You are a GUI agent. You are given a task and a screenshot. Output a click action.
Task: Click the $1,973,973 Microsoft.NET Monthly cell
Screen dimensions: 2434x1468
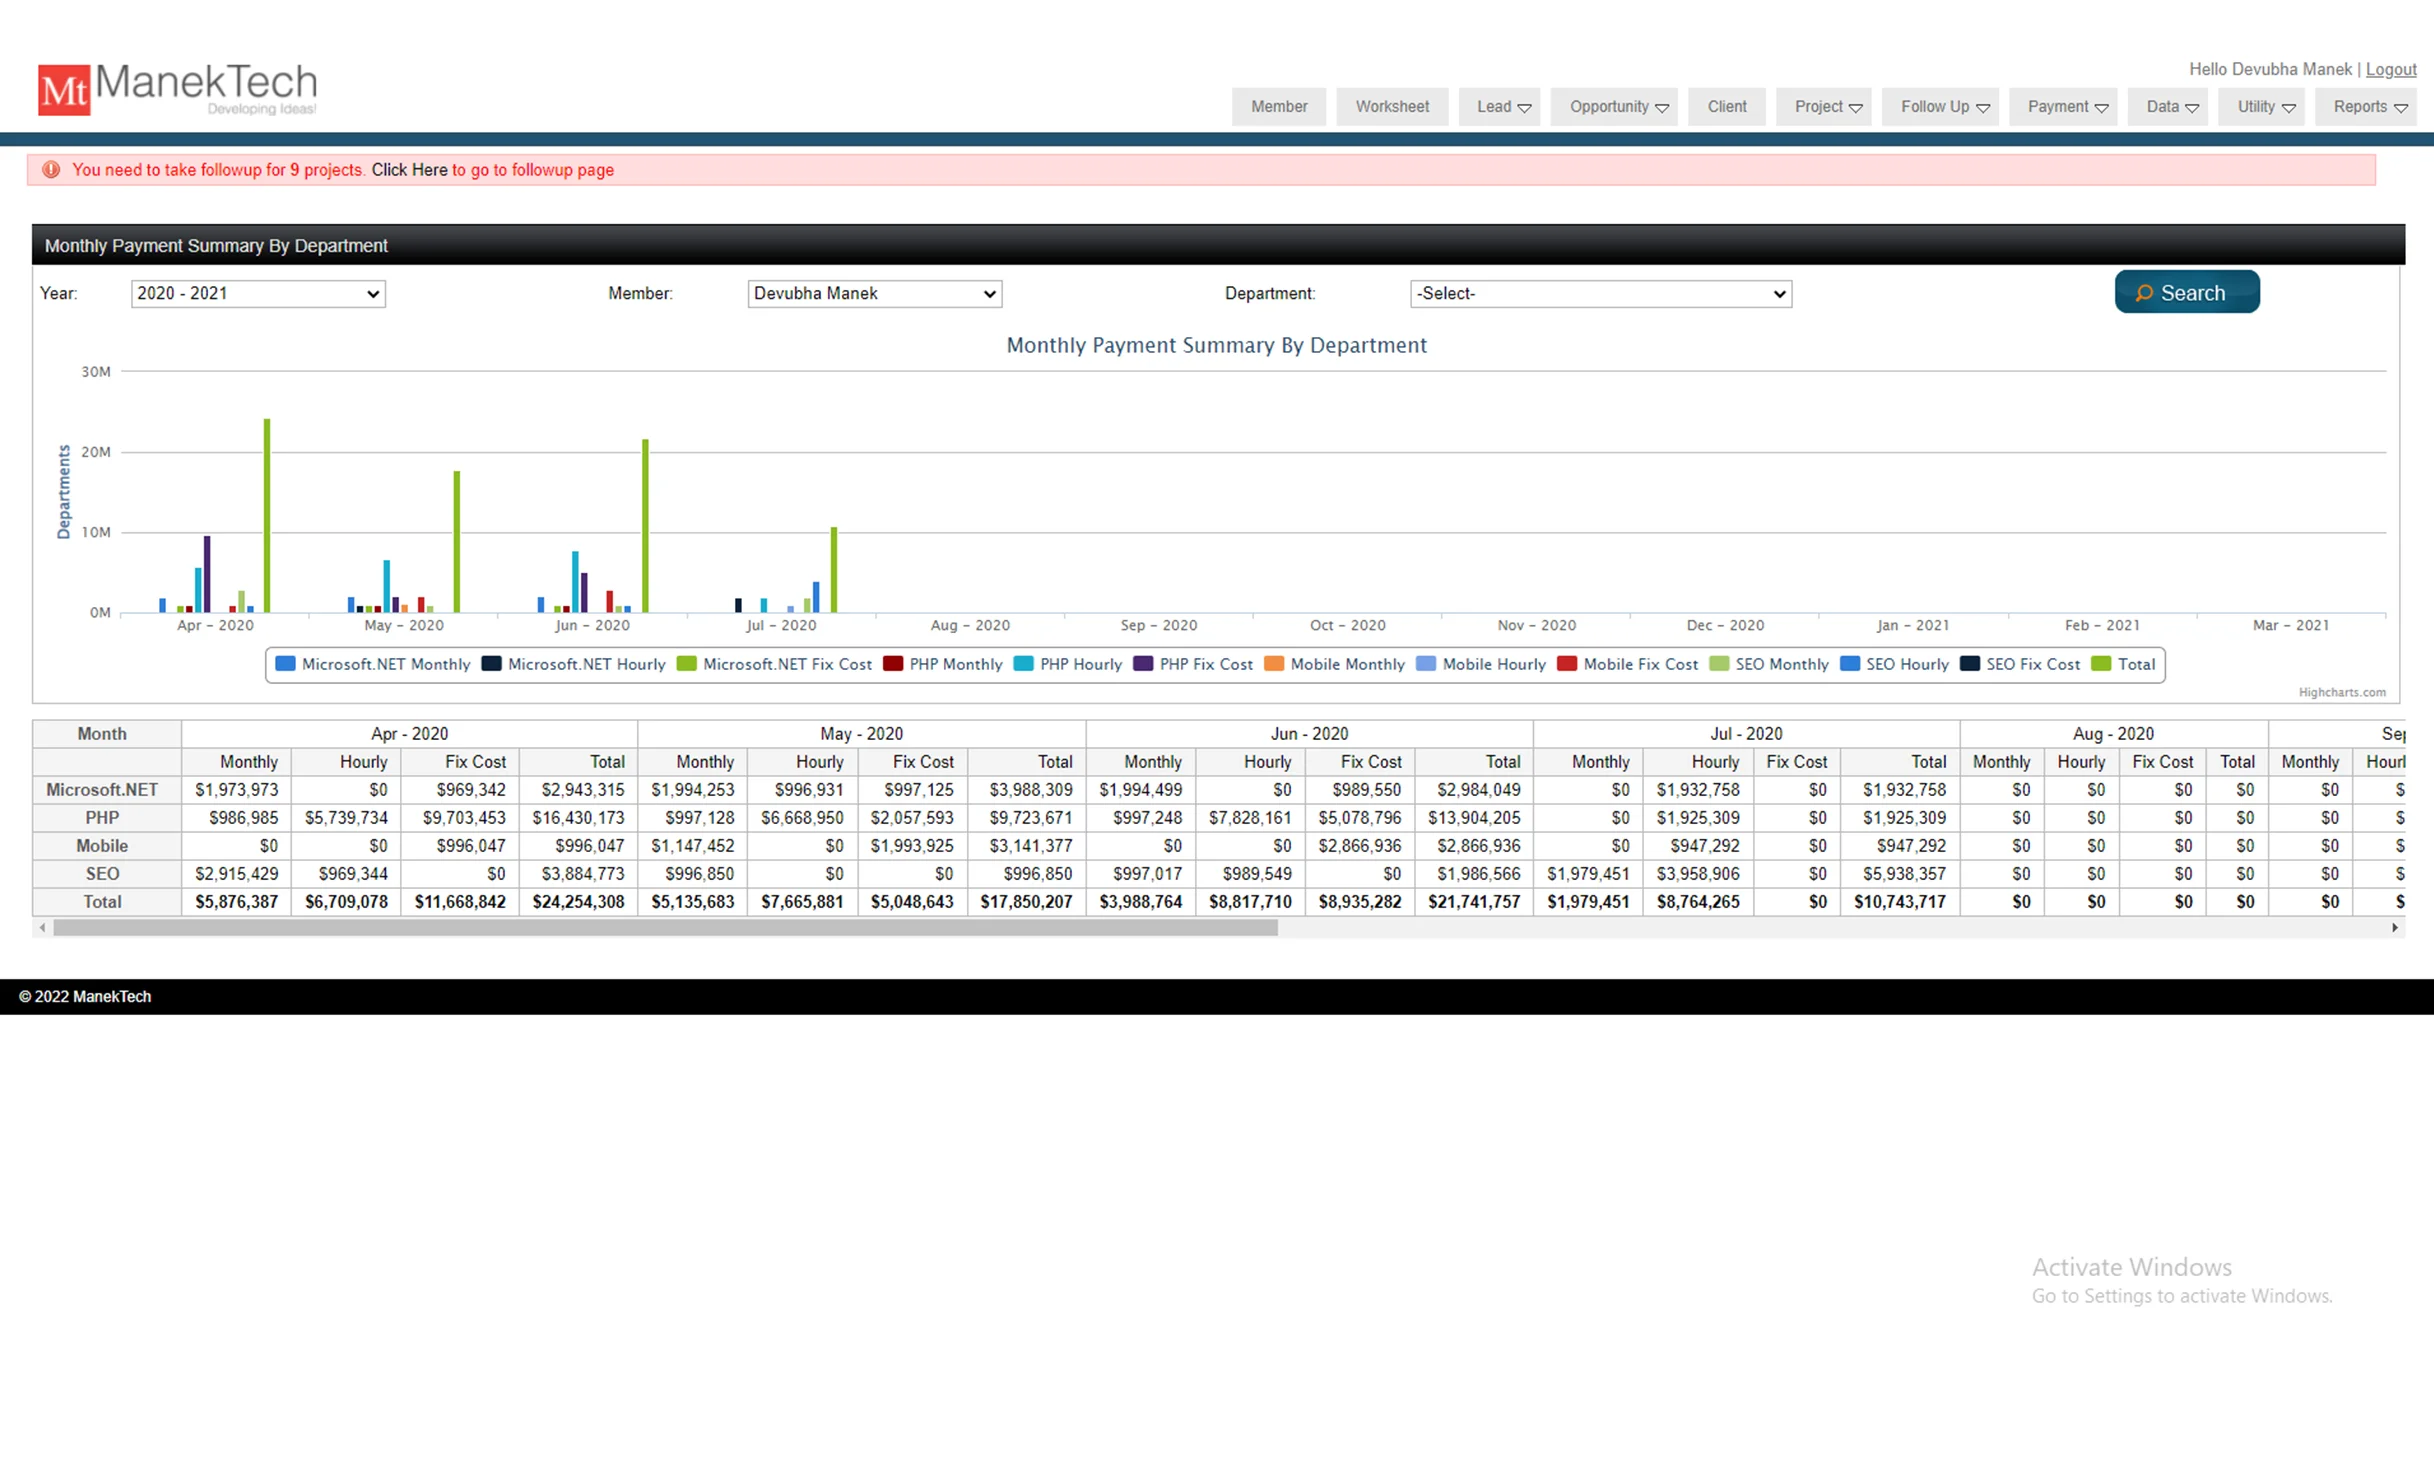coord(236,790)
